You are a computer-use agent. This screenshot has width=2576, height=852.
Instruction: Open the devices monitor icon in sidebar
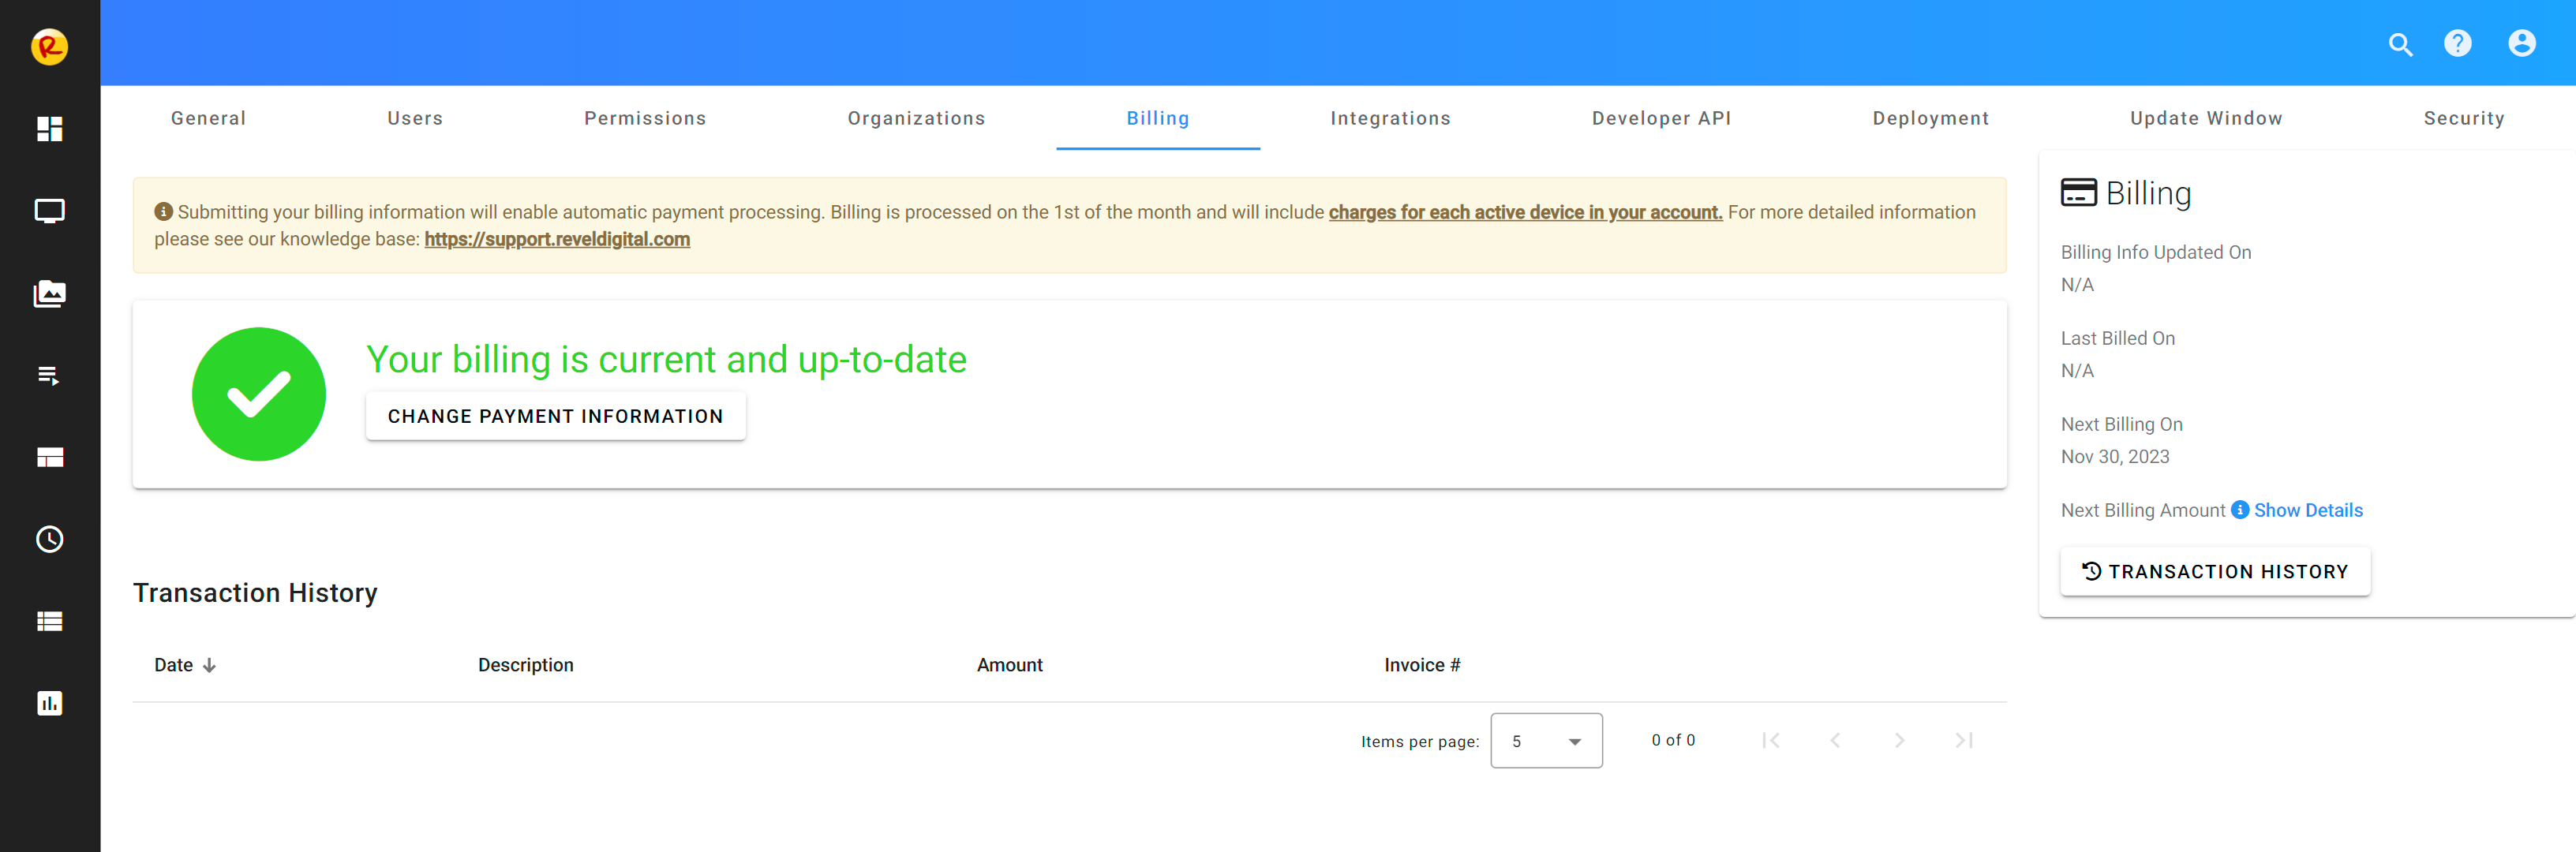click(x=49, y=211)
